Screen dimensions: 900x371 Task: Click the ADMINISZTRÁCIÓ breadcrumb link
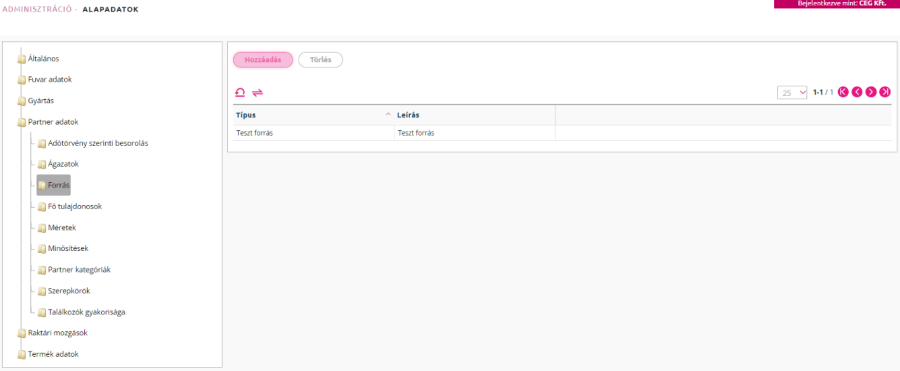coord(37,10)
